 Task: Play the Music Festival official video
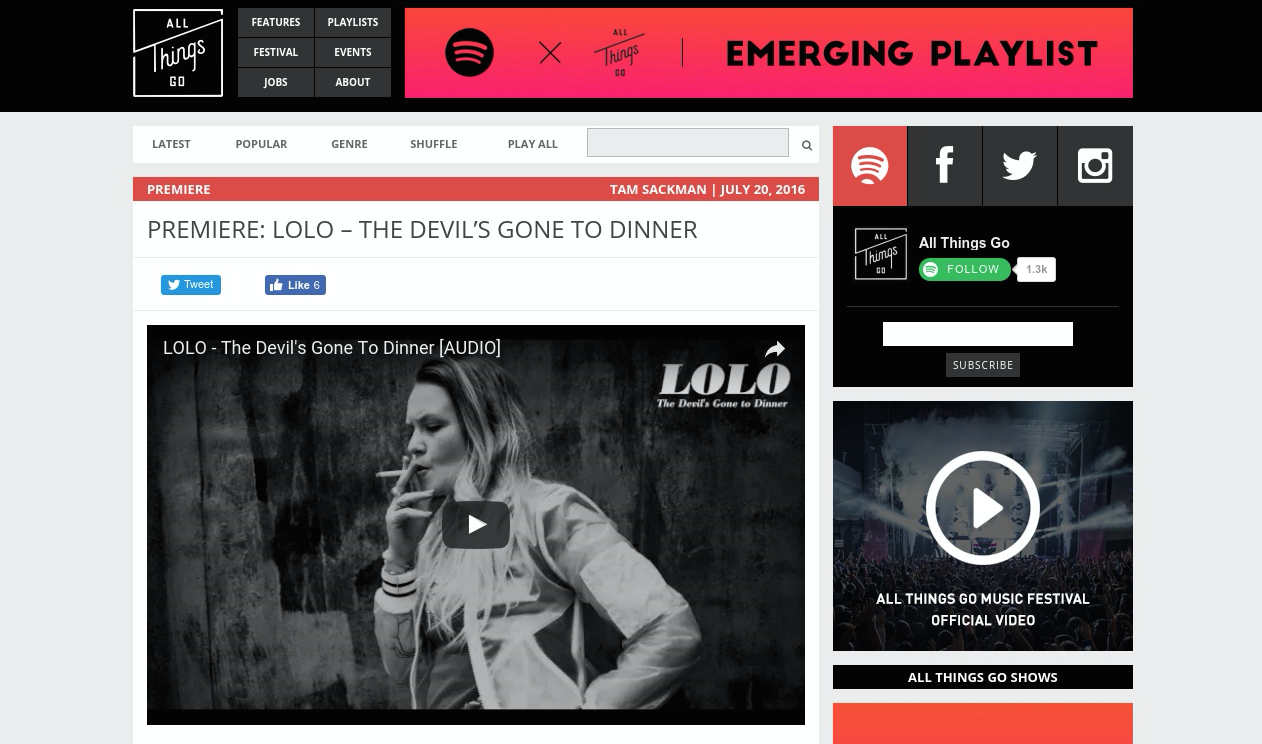pyautogui.click(x=983, y=508)
